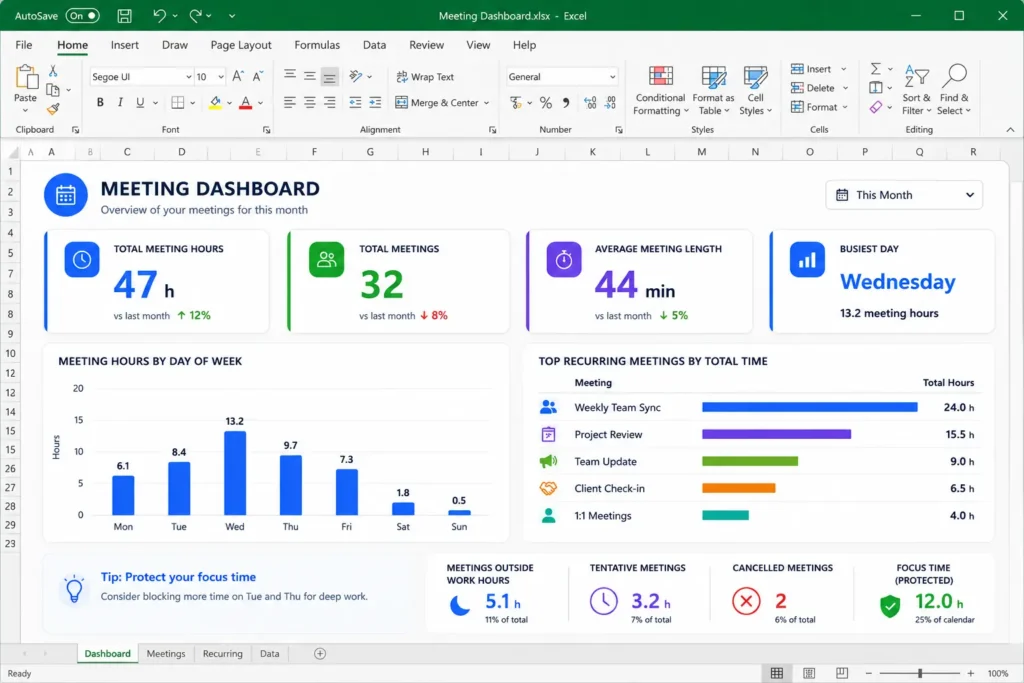
Task: Toggle Italic formatting
Action: (x=120, y=103)
